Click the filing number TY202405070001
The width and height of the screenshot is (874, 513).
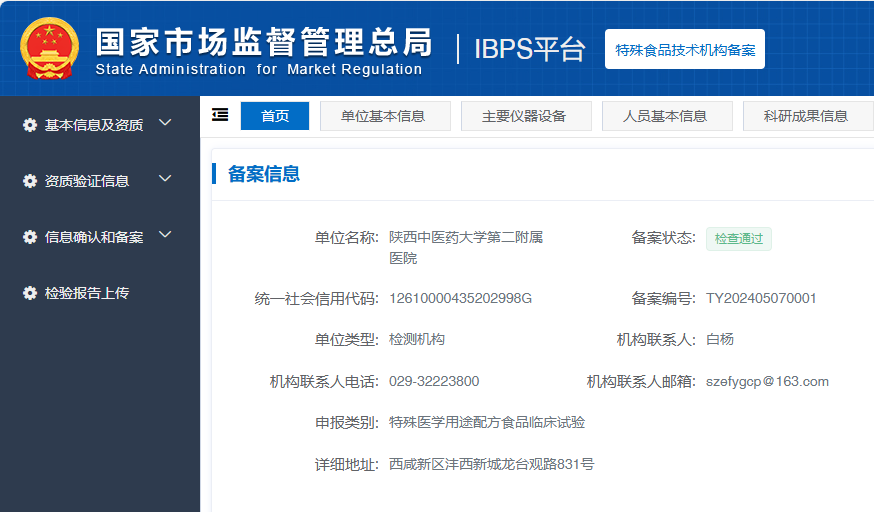(761, 298)
